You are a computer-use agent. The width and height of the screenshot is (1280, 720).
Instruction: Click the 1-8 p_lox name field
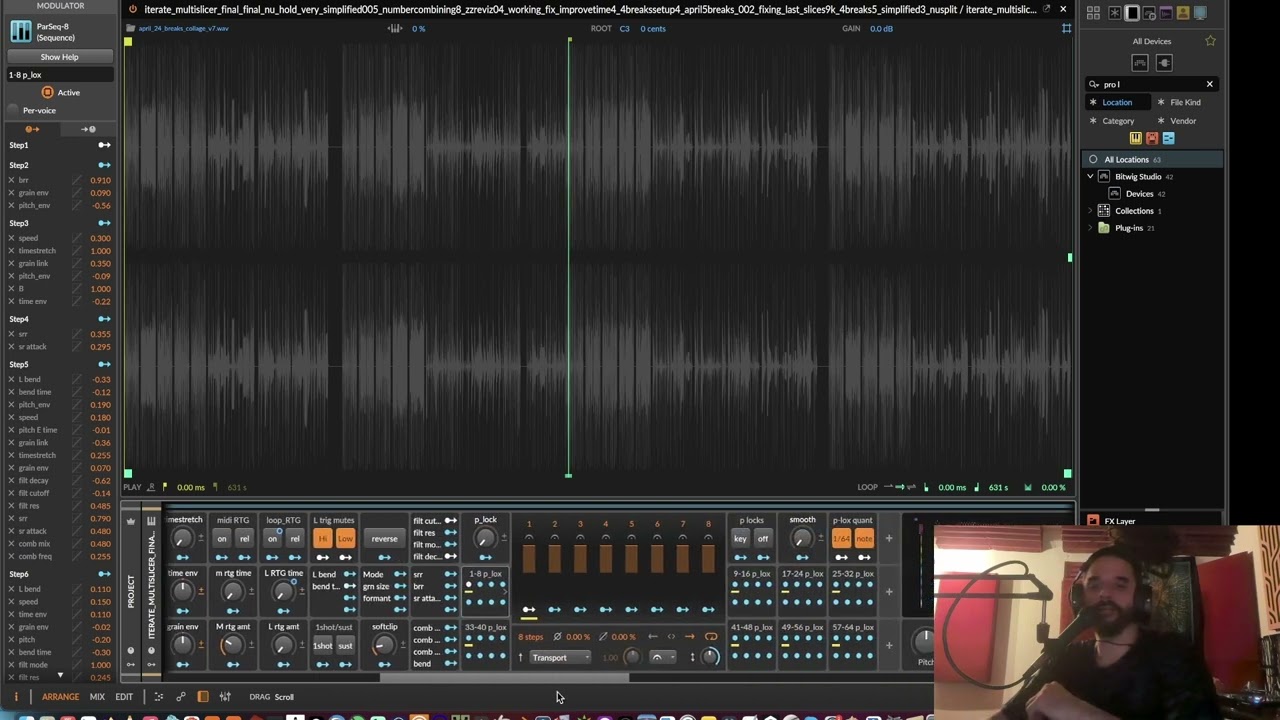tap(59, 75)
